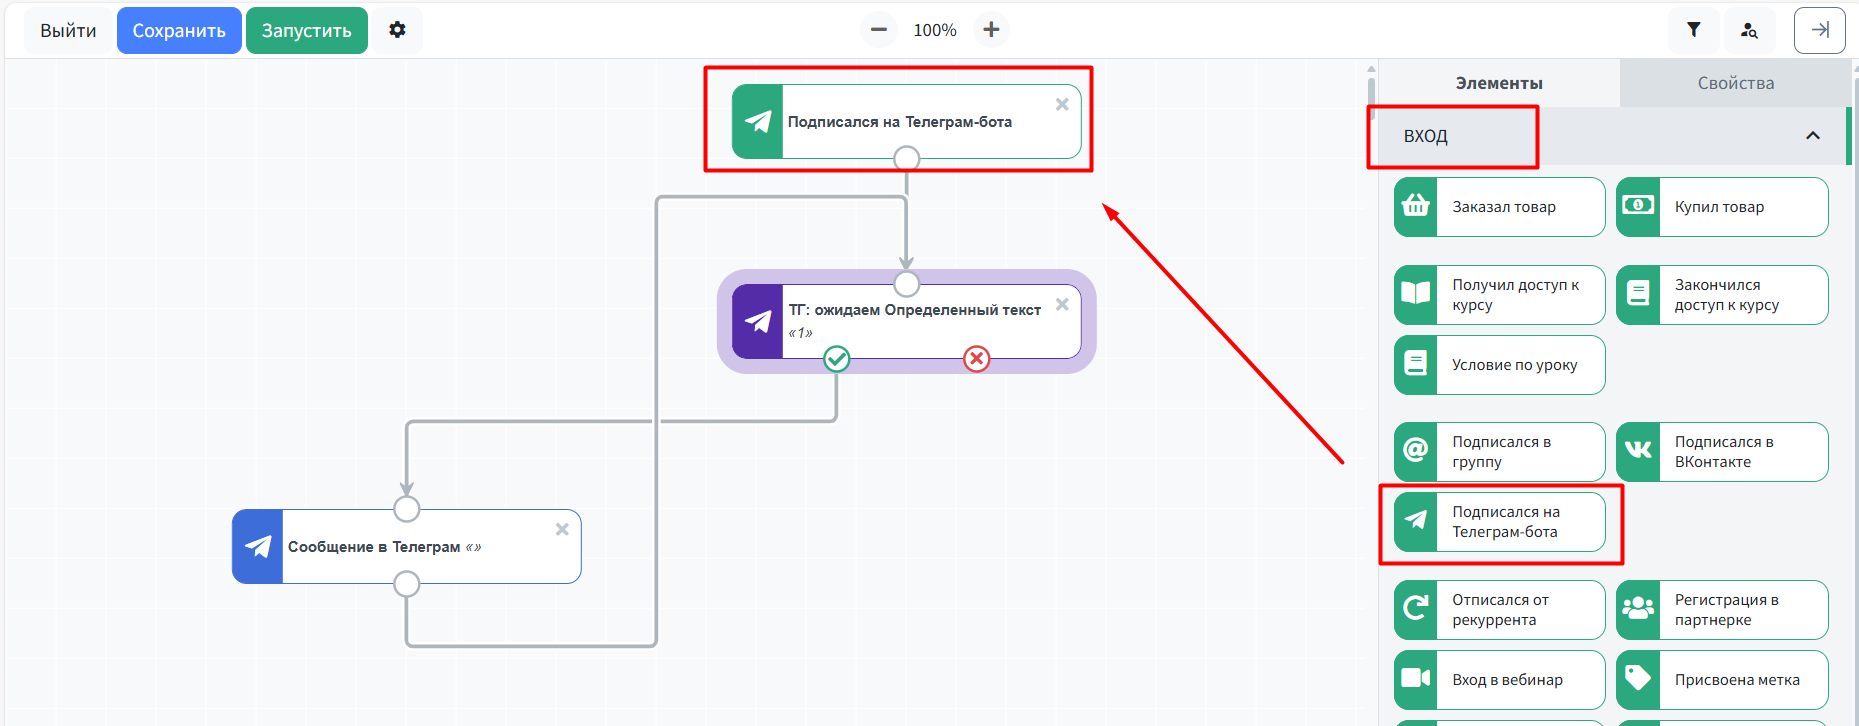Click the open book icon of Получил доступ

point(1416,293)
